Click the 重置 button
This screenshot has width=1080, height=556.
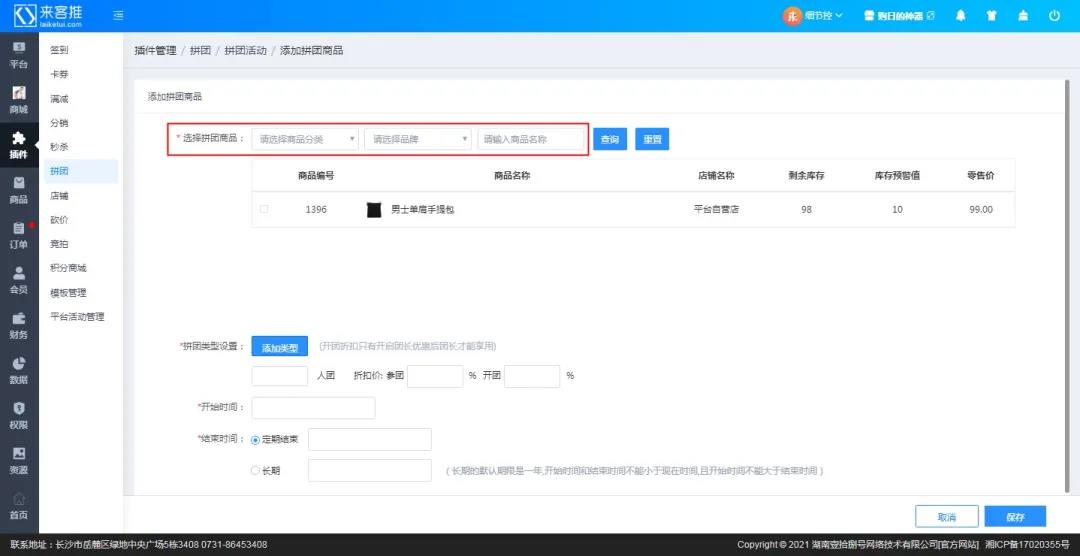[652, 139]
